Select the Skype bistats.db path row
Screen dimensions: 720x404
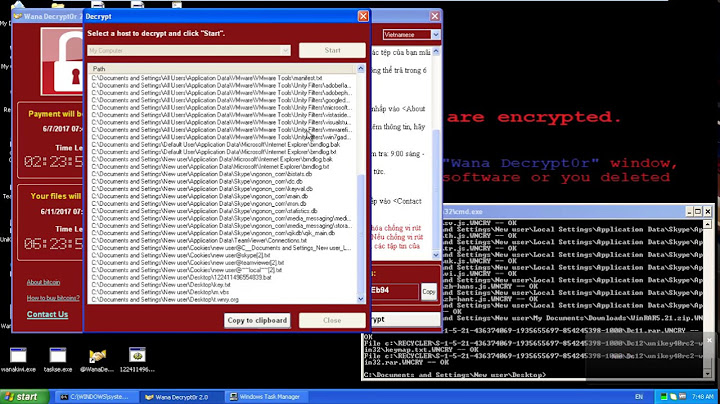pos(202,174)
